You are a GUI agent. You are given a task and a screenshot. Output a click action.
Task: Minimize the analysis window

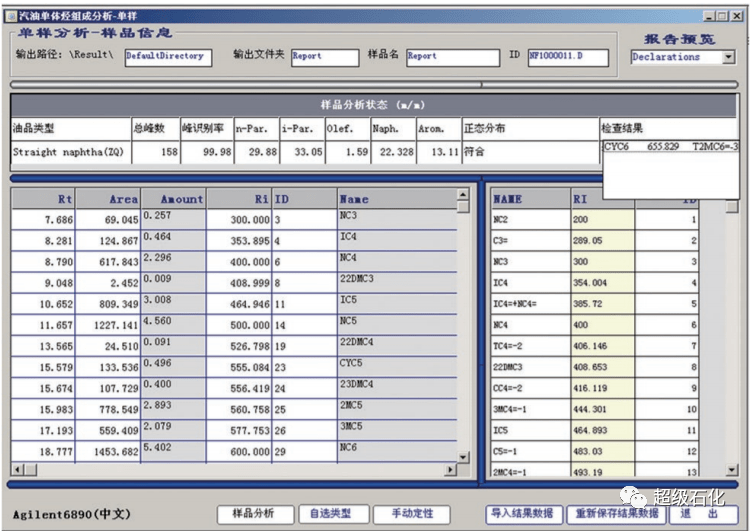click(709, 16)
